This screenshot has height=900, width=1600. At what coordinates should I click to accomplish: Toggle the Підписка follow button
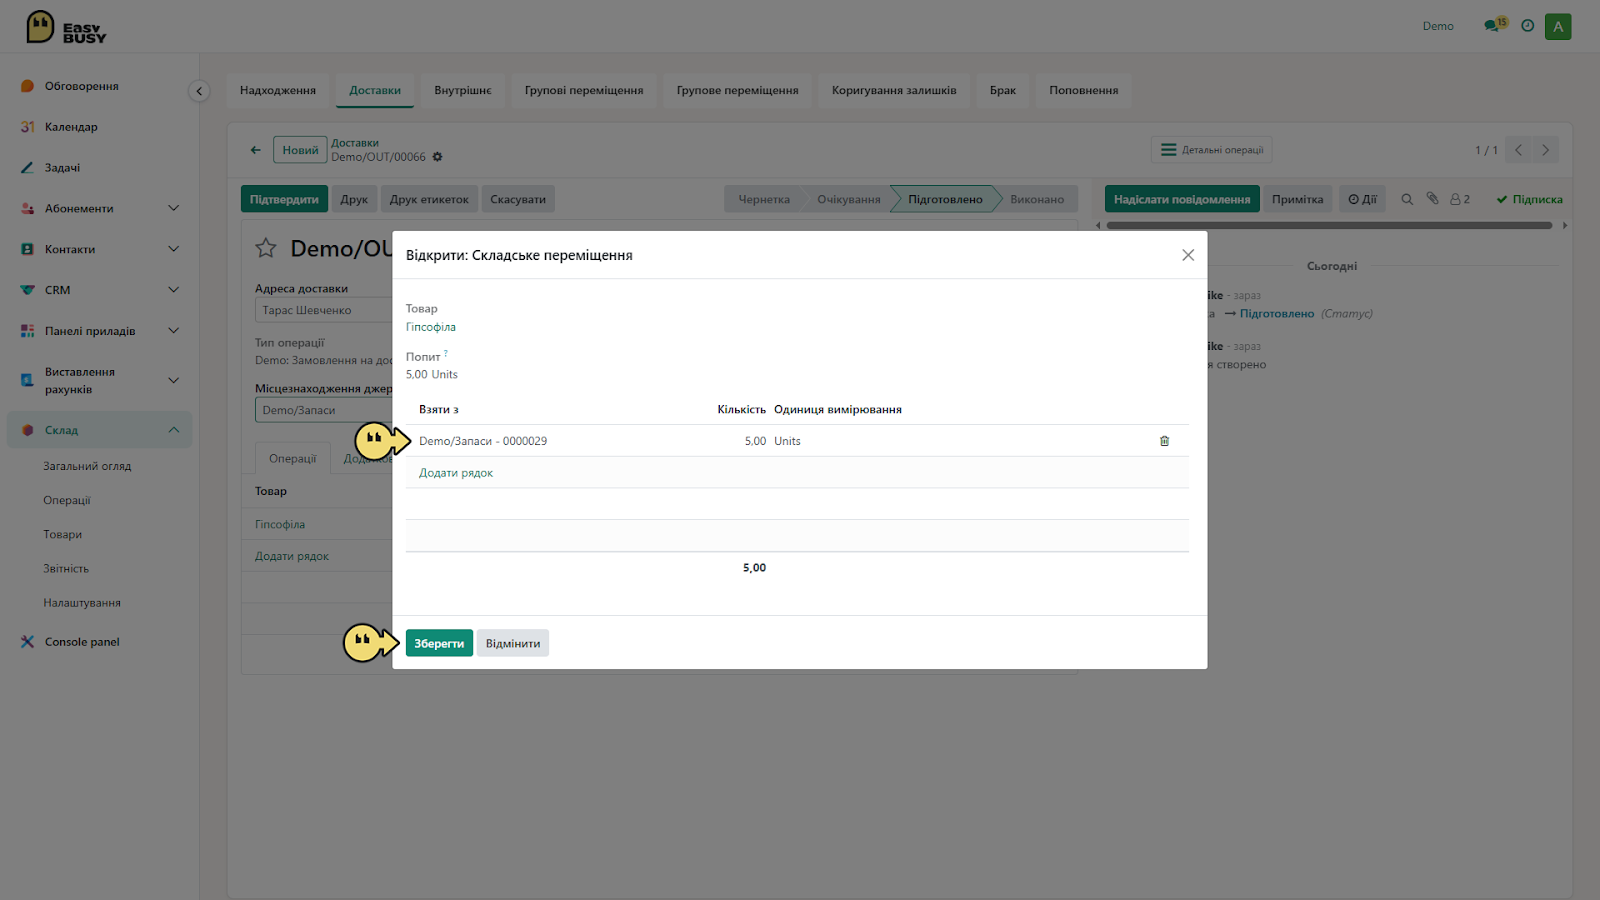pyautogui.click(x=1529, y=199)
